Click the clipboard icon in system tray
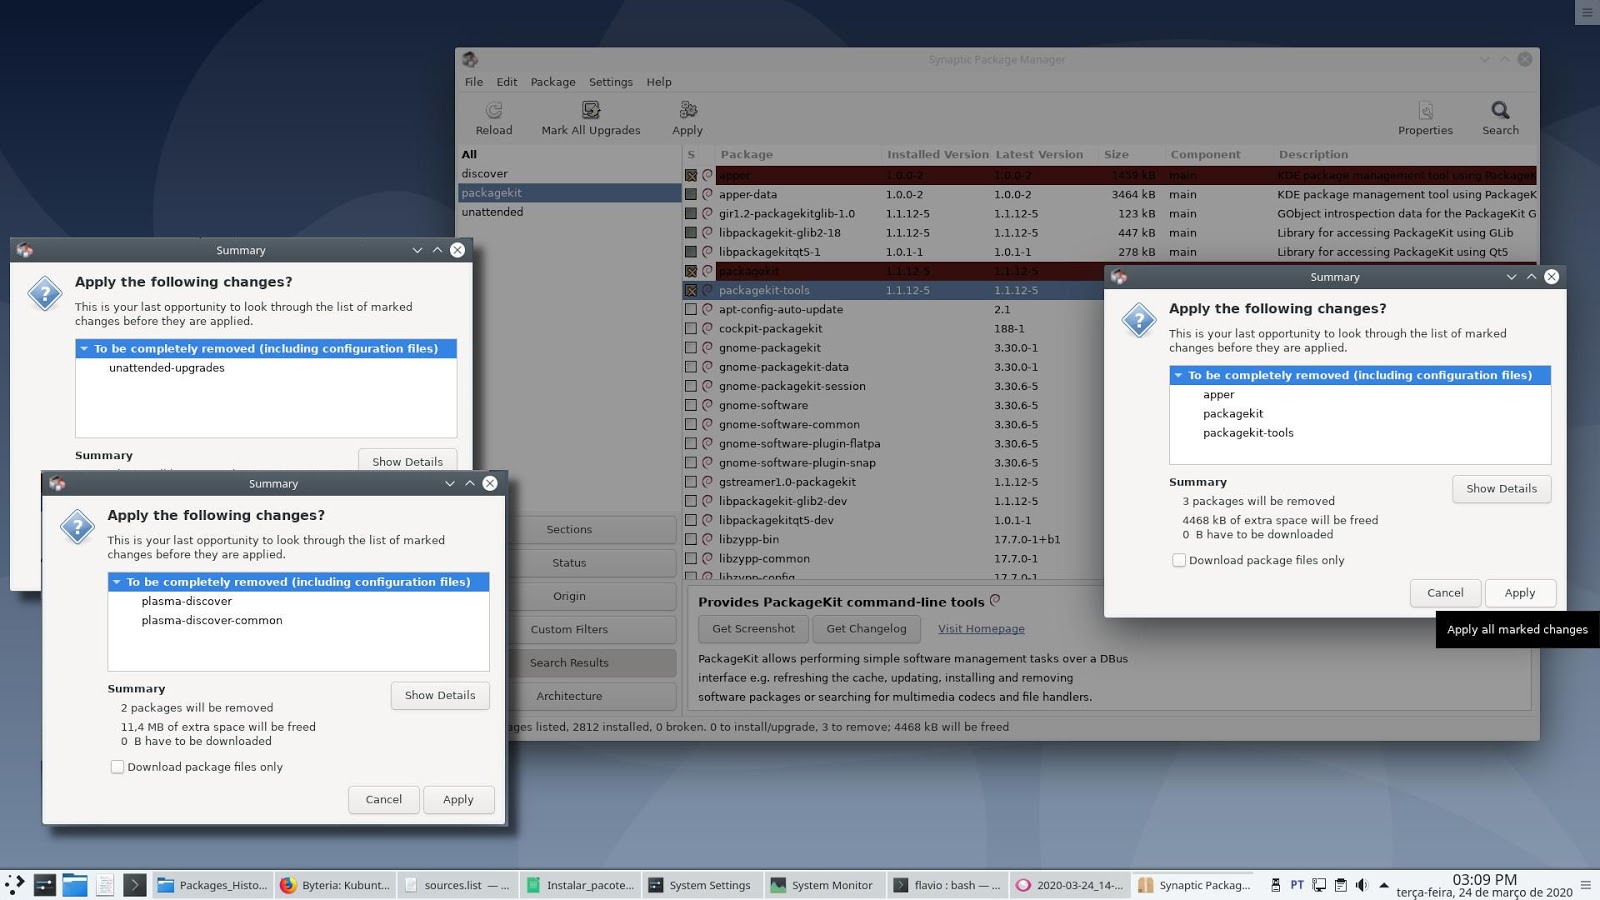Screen dimensions: 1600x900 click(x=1340, y=885)
